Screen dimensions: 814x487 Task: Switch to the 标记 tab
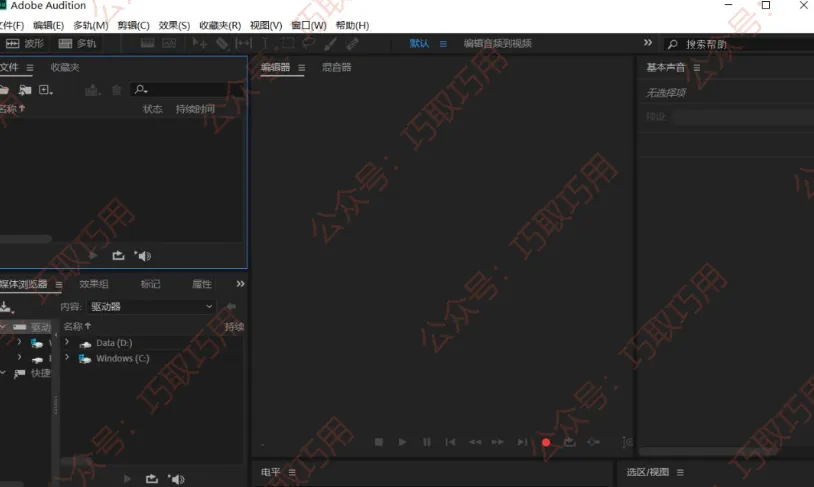150,284
